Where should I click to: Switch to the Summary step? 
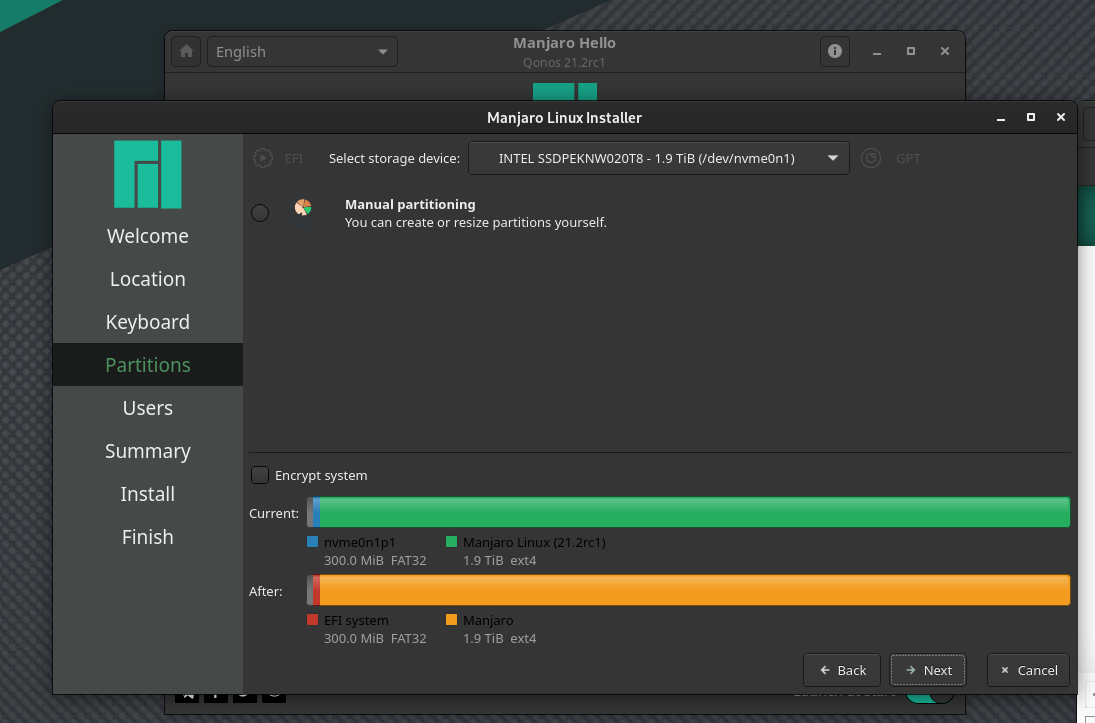point(147,451)
